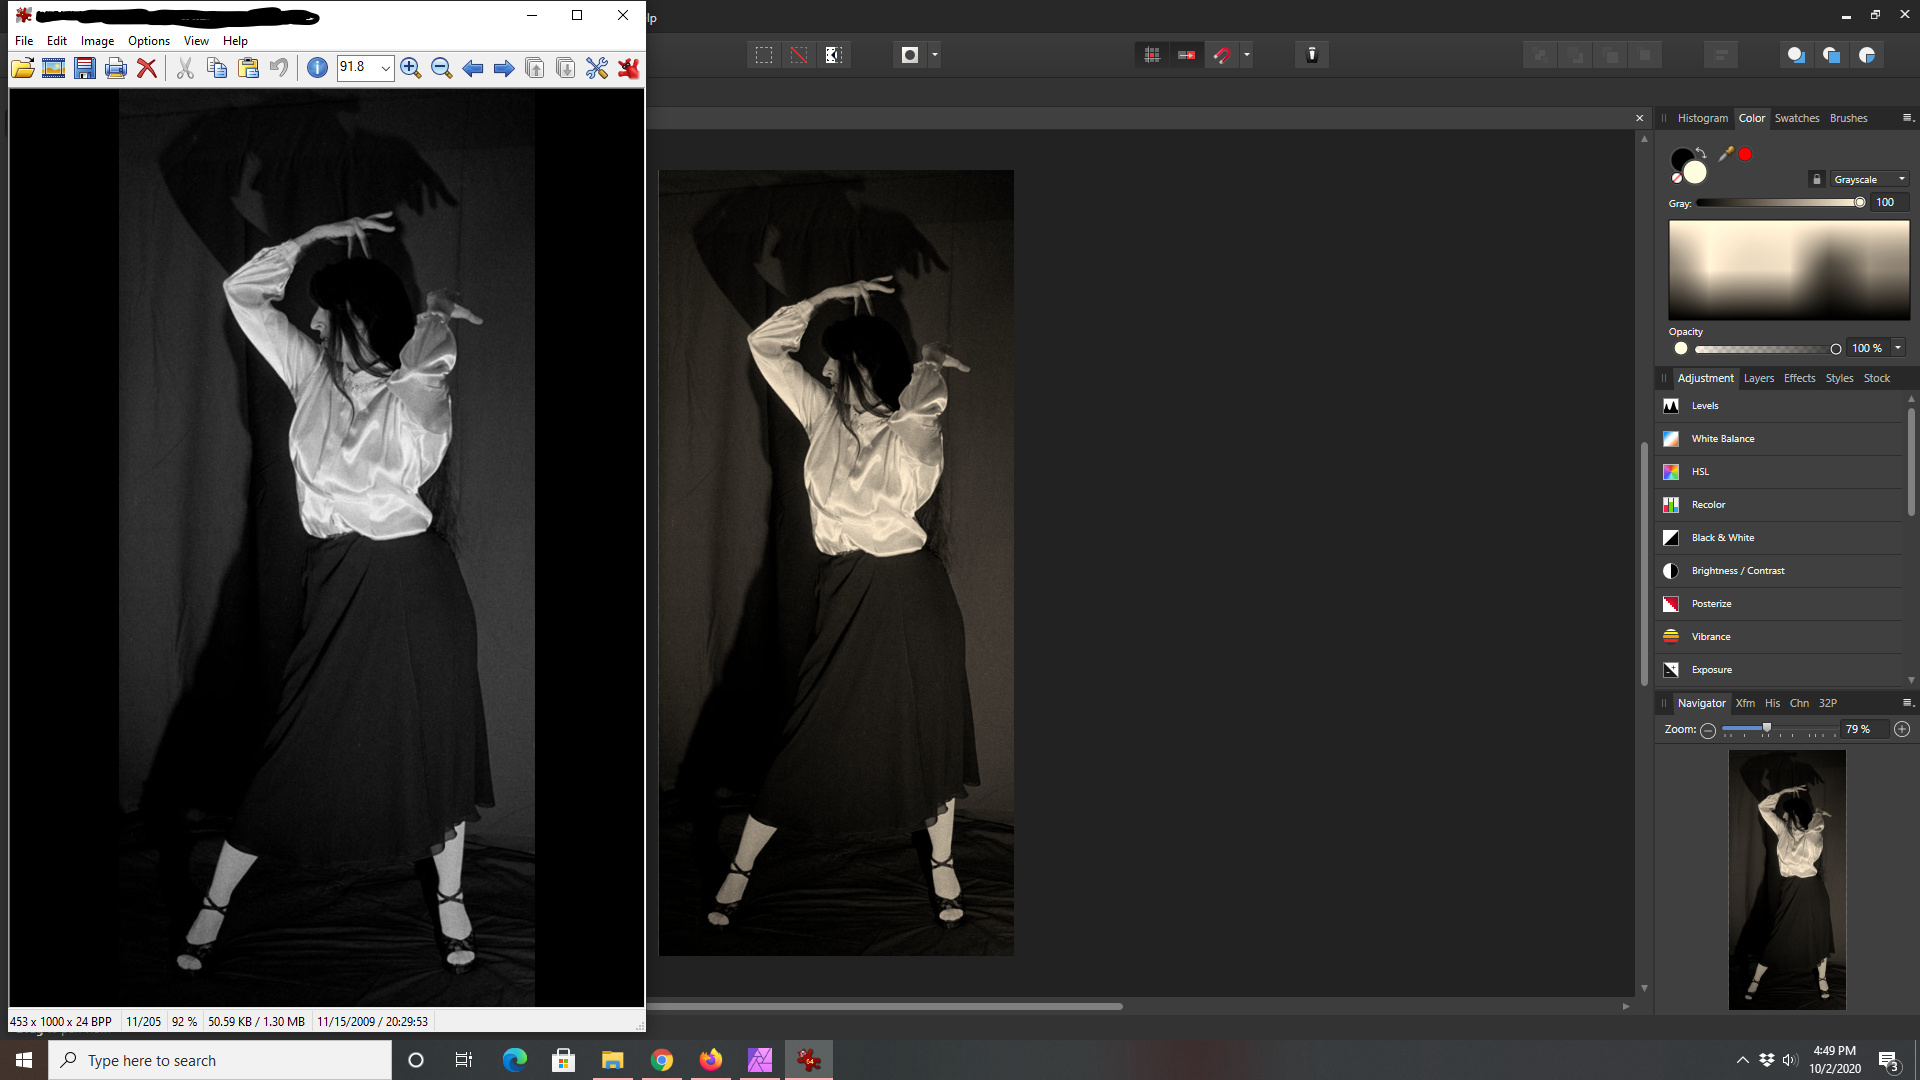Zoom in with the magnifier plus icon

410,68
